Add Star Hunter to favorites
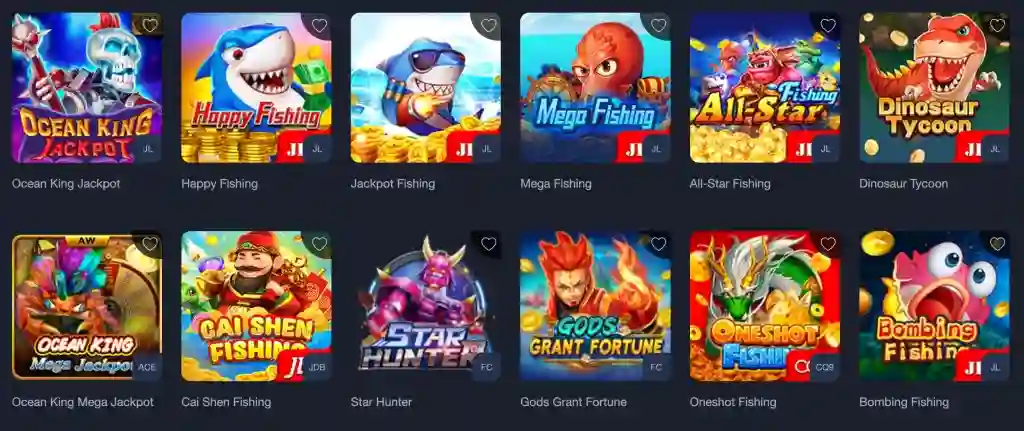Viewport: 1024px width, 431px height. click(488, 244)
